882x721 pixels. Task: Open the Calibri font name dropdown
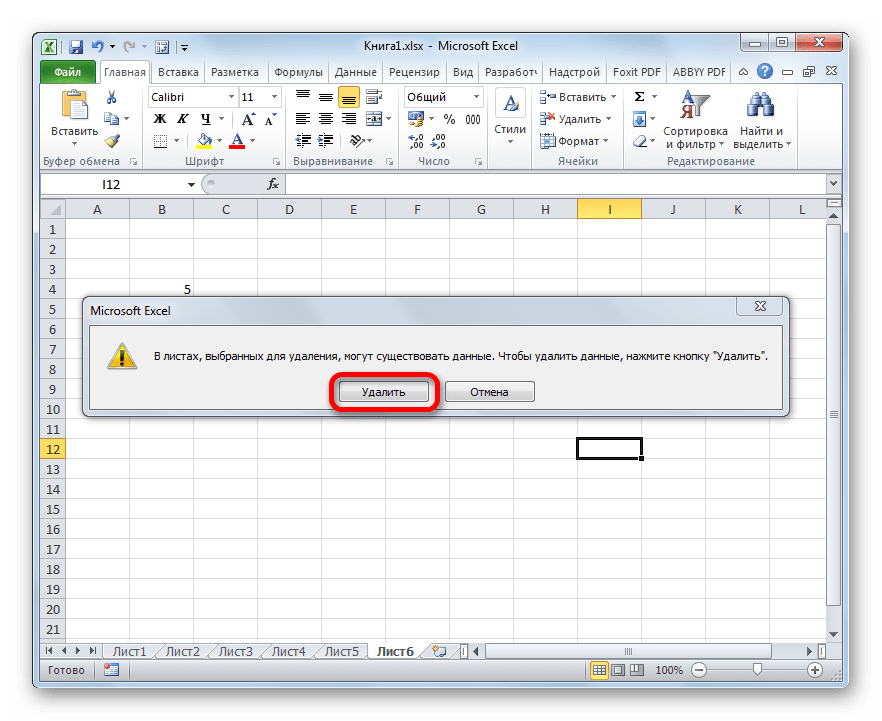(x=231, y=97)
